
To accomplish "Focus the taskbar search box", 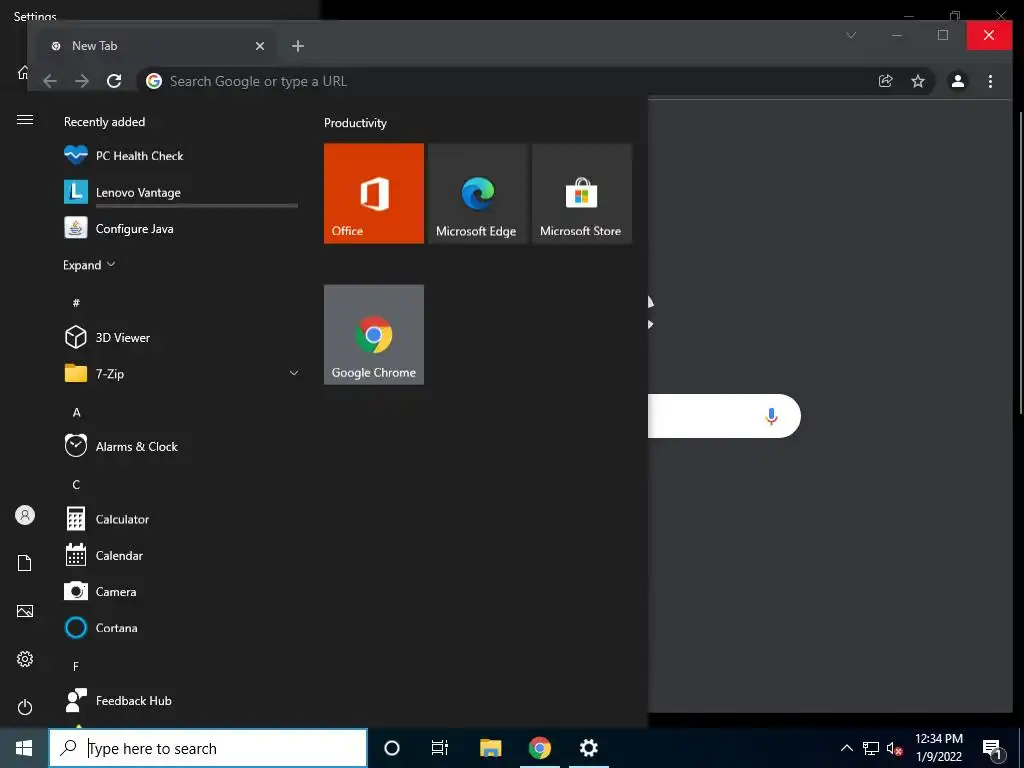I will click(208, 748).
